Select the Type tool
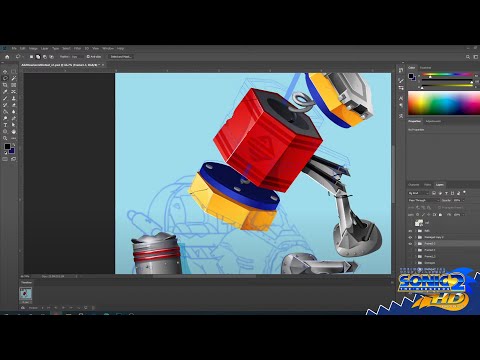 pyautogui.click(x=5, y=125)
